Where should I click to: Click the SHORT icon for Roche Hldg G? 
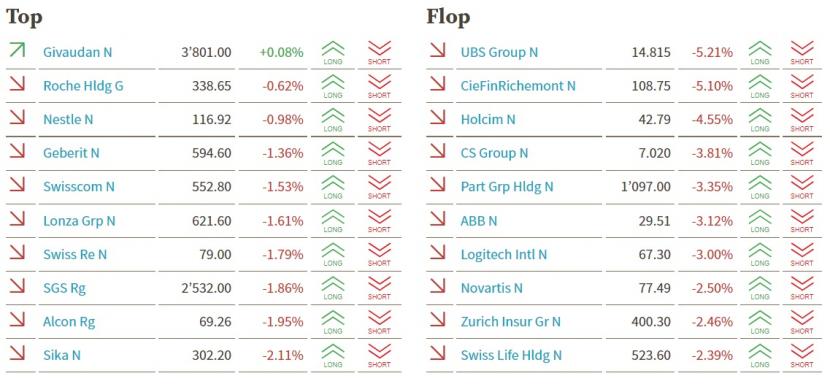click(x=379, y=86)
